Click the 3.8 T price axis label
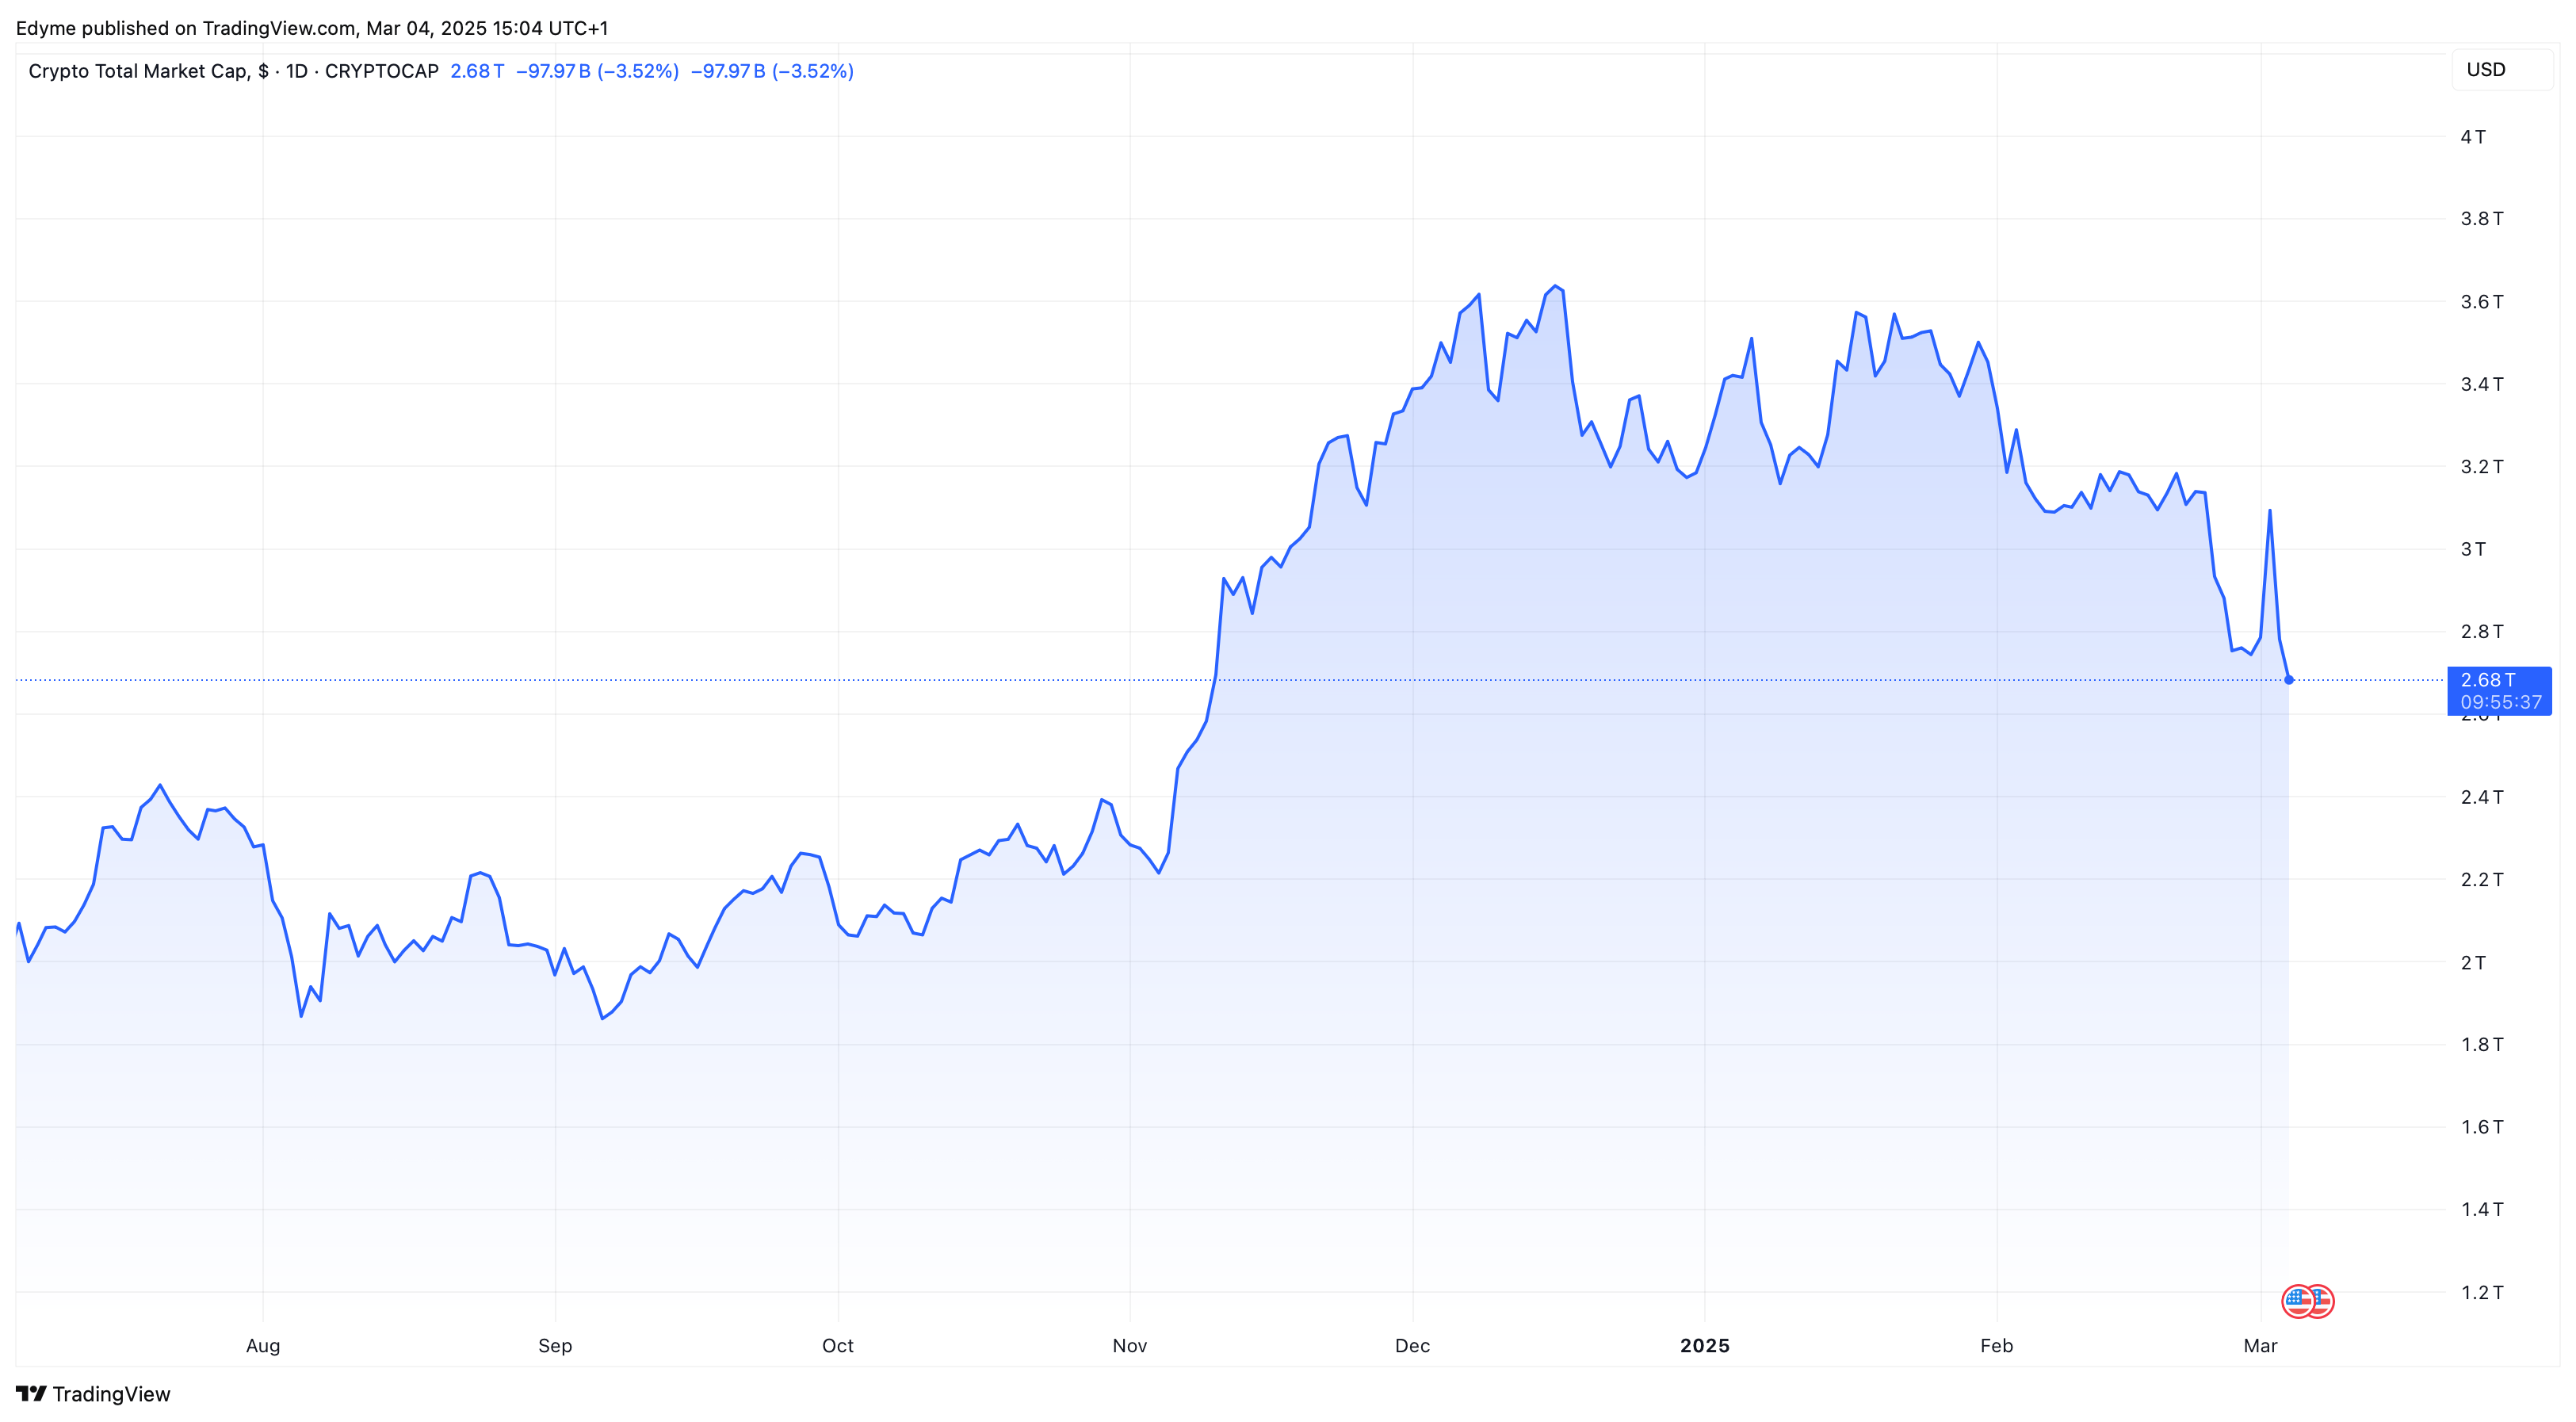The image size is (2576, 1422). point(2482,219)
